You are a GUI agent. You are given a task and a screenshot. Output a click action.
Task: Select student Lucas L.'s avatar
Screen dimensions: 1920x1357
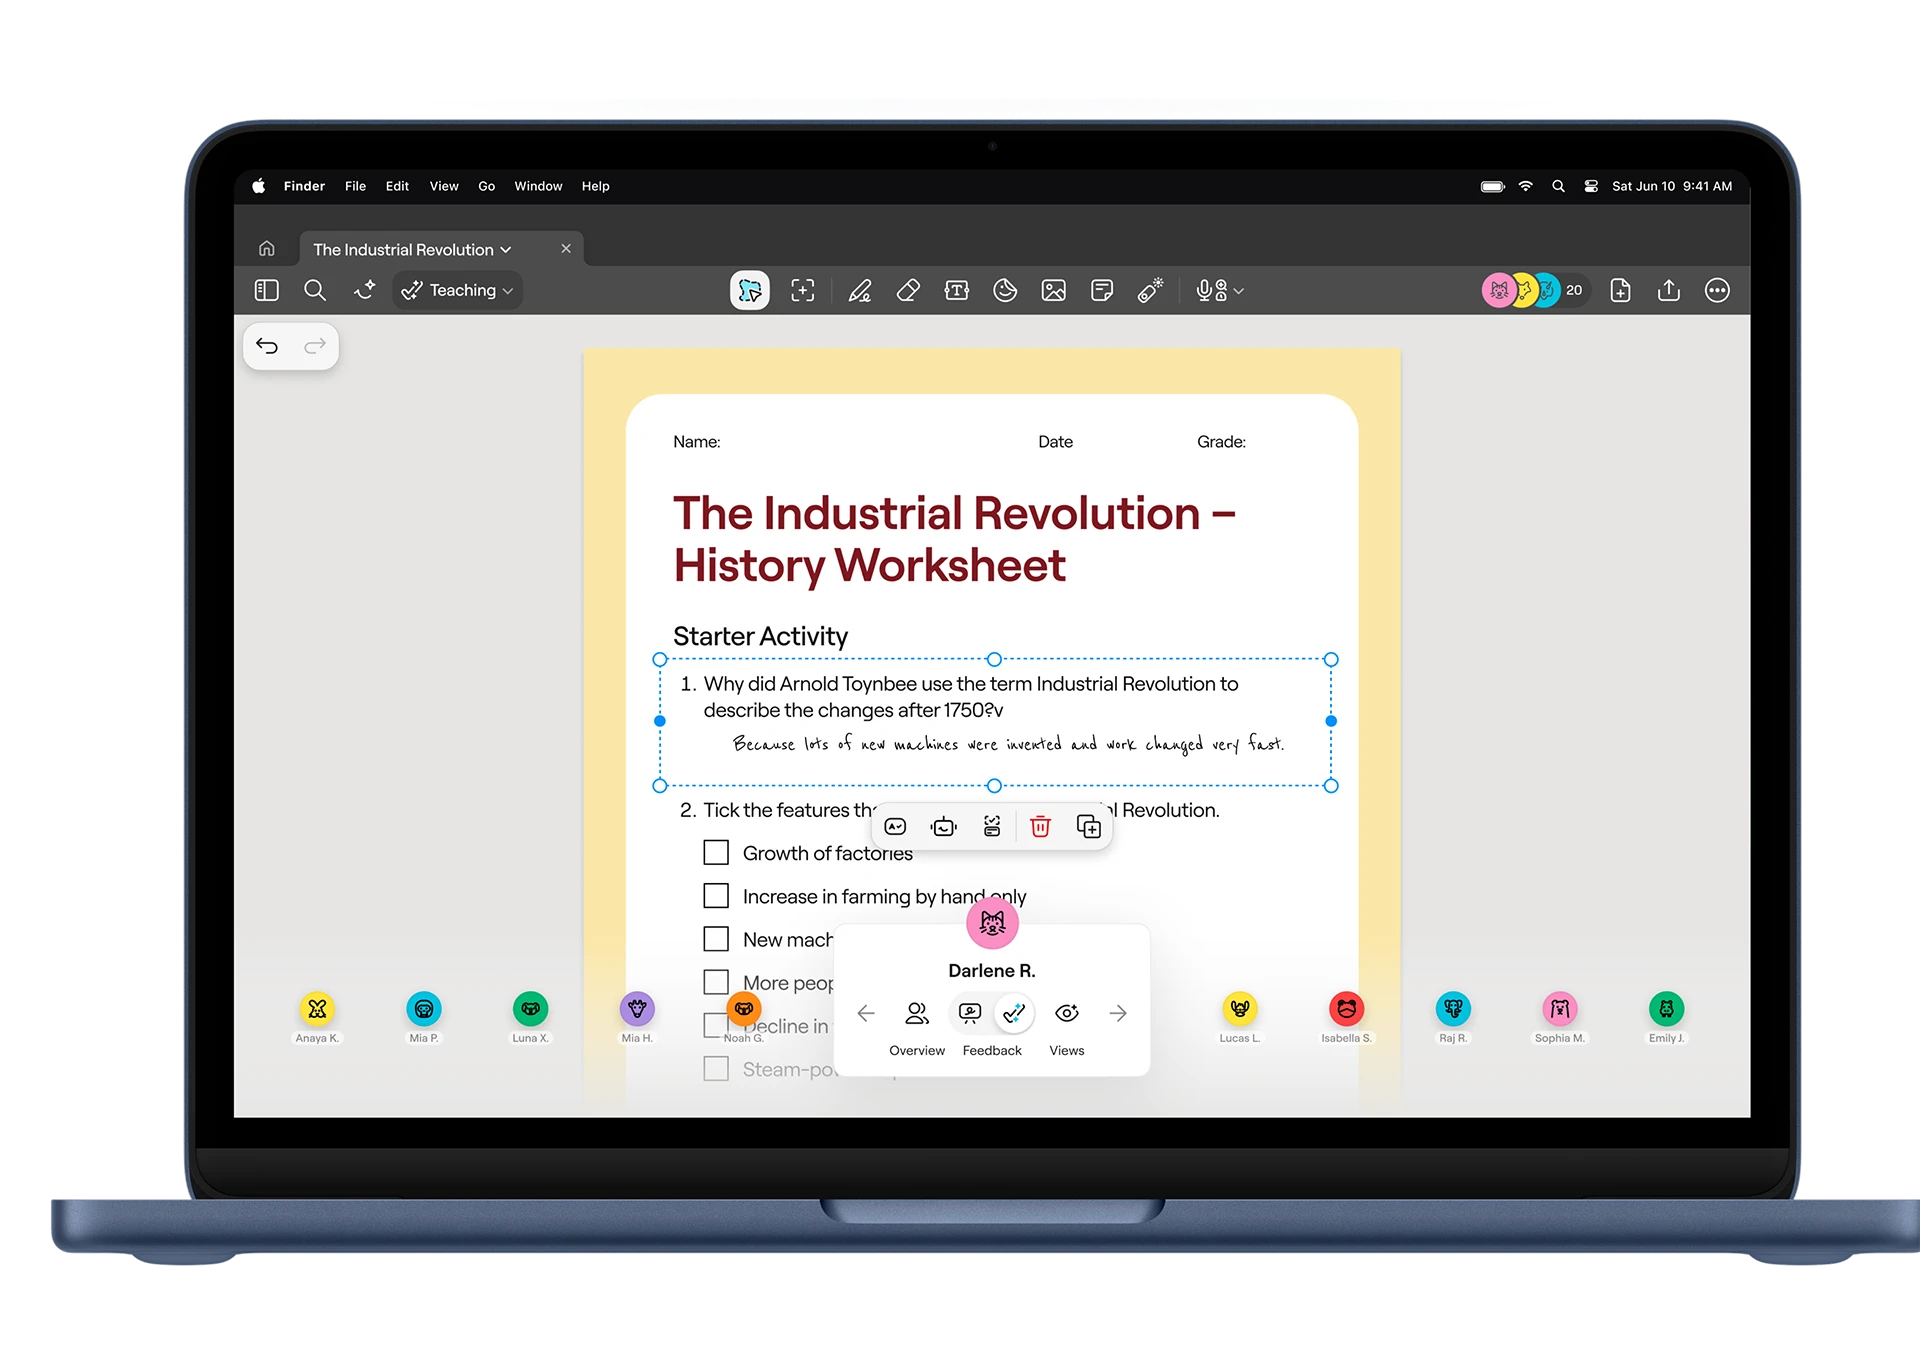[1240, 1009]
